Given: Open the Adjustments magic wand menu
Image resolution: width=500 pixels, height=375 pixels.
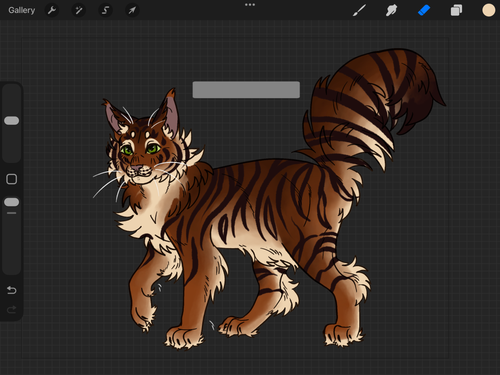Looking at the screenshot, I should [x=79, y=10].
